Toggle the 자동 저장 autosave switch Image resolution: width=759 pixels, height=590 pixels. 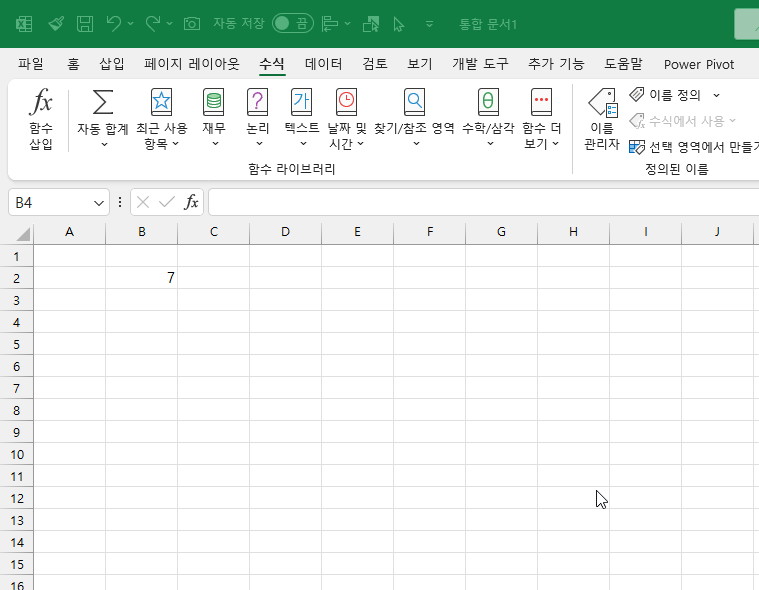pyautogui.click(x=292, y=23)
